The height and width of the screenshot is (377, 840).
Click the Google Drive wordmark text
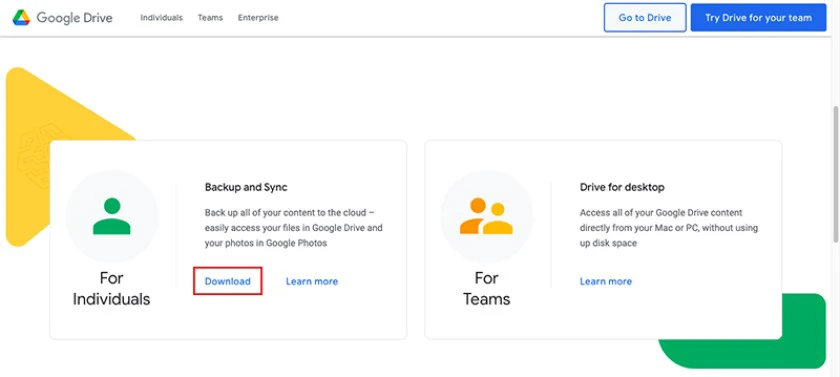click(x=74, y=18)
